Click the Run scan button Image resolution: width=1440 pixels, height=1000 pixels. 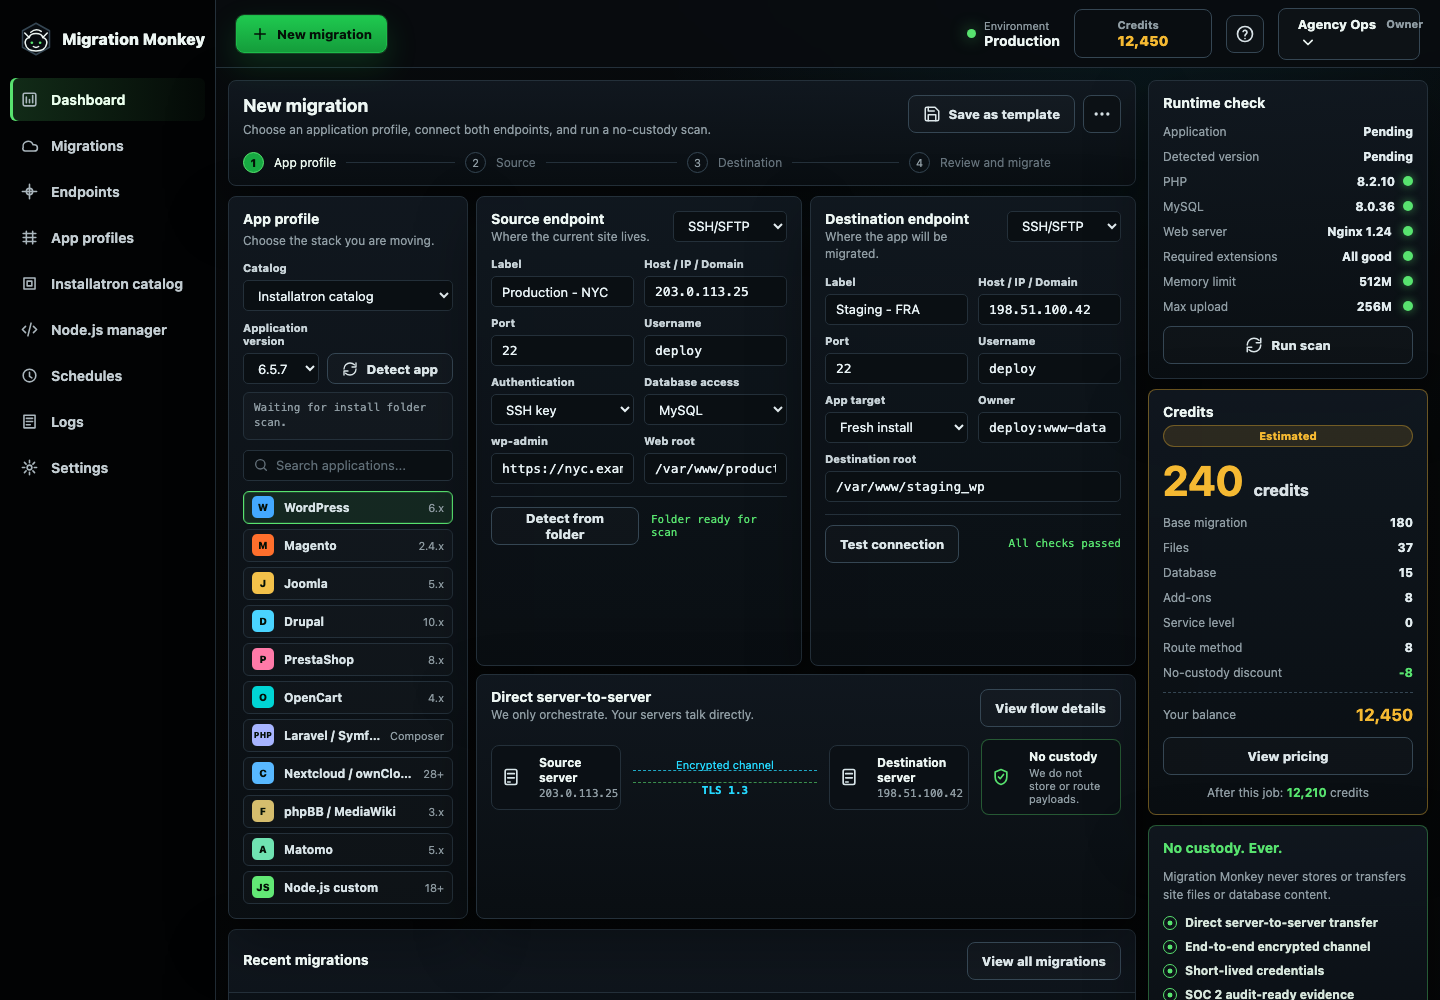click(1288, 345)
